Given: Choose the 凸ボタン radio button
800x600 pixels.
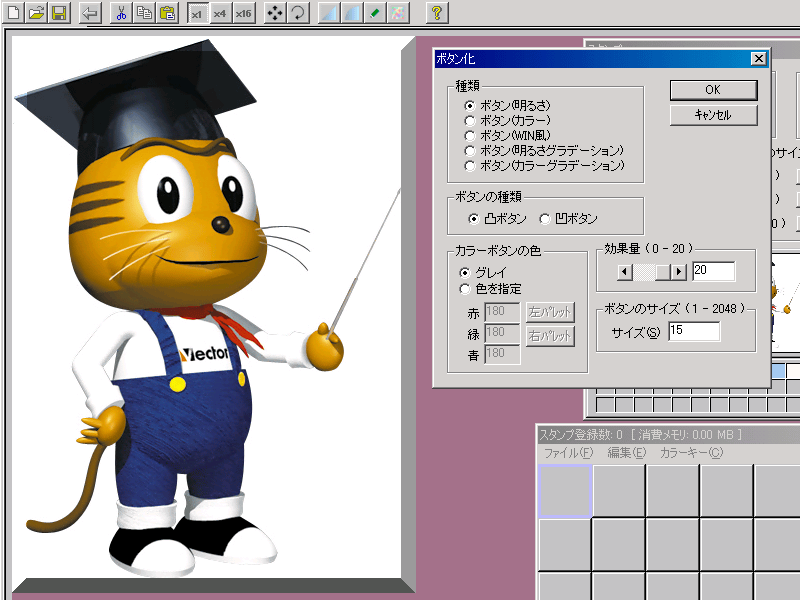Looking at the screenshot, I should pyautogui.click(x=497, y=219).
